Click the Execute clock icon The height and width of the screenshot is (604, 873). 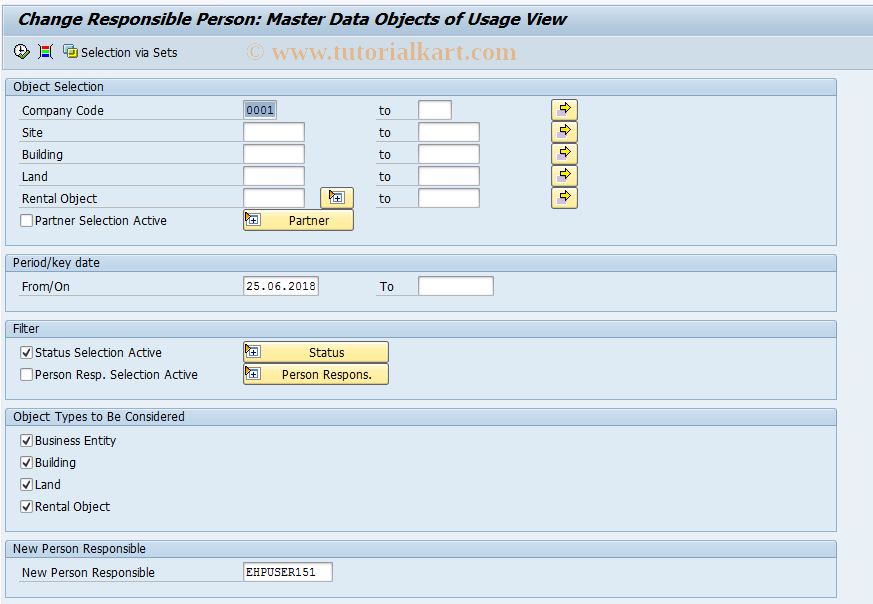tap(21, 52)
